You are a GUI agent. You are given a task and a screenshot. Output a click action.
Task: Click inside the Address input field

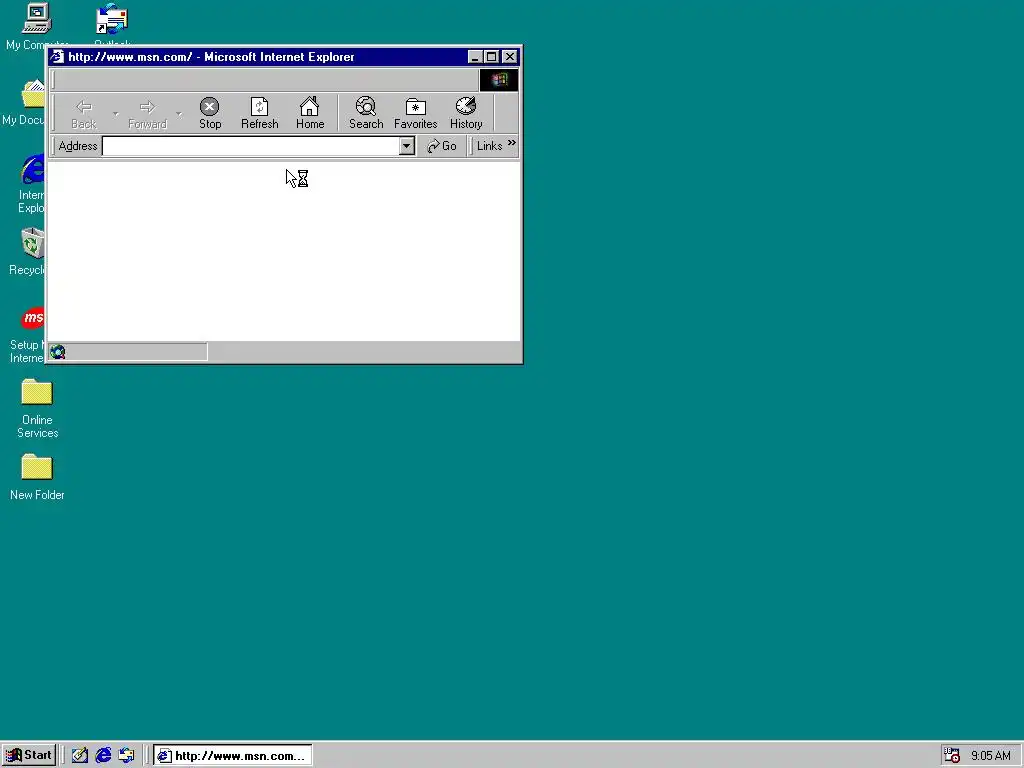[x=251, y=146]
